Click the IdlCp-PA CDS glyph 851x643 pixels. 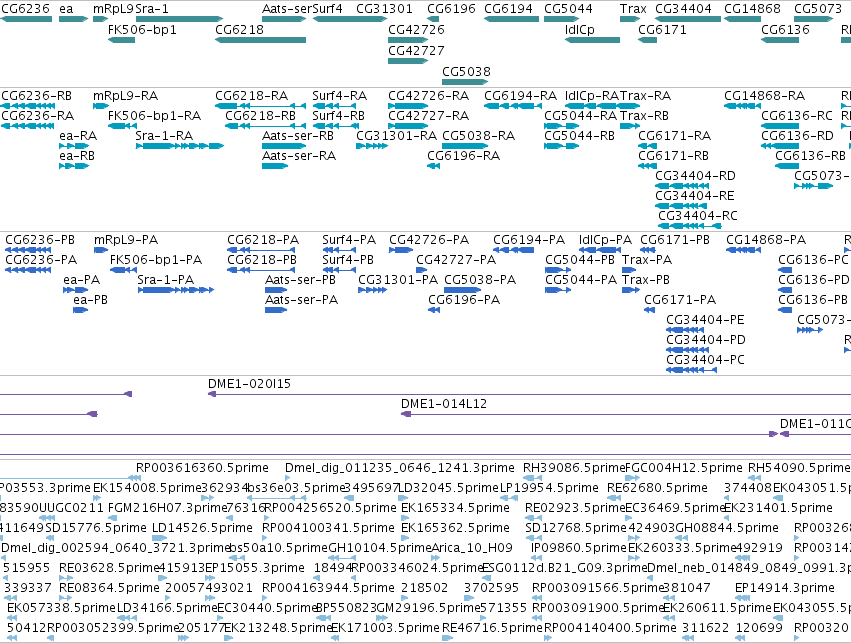coord(600,250)
